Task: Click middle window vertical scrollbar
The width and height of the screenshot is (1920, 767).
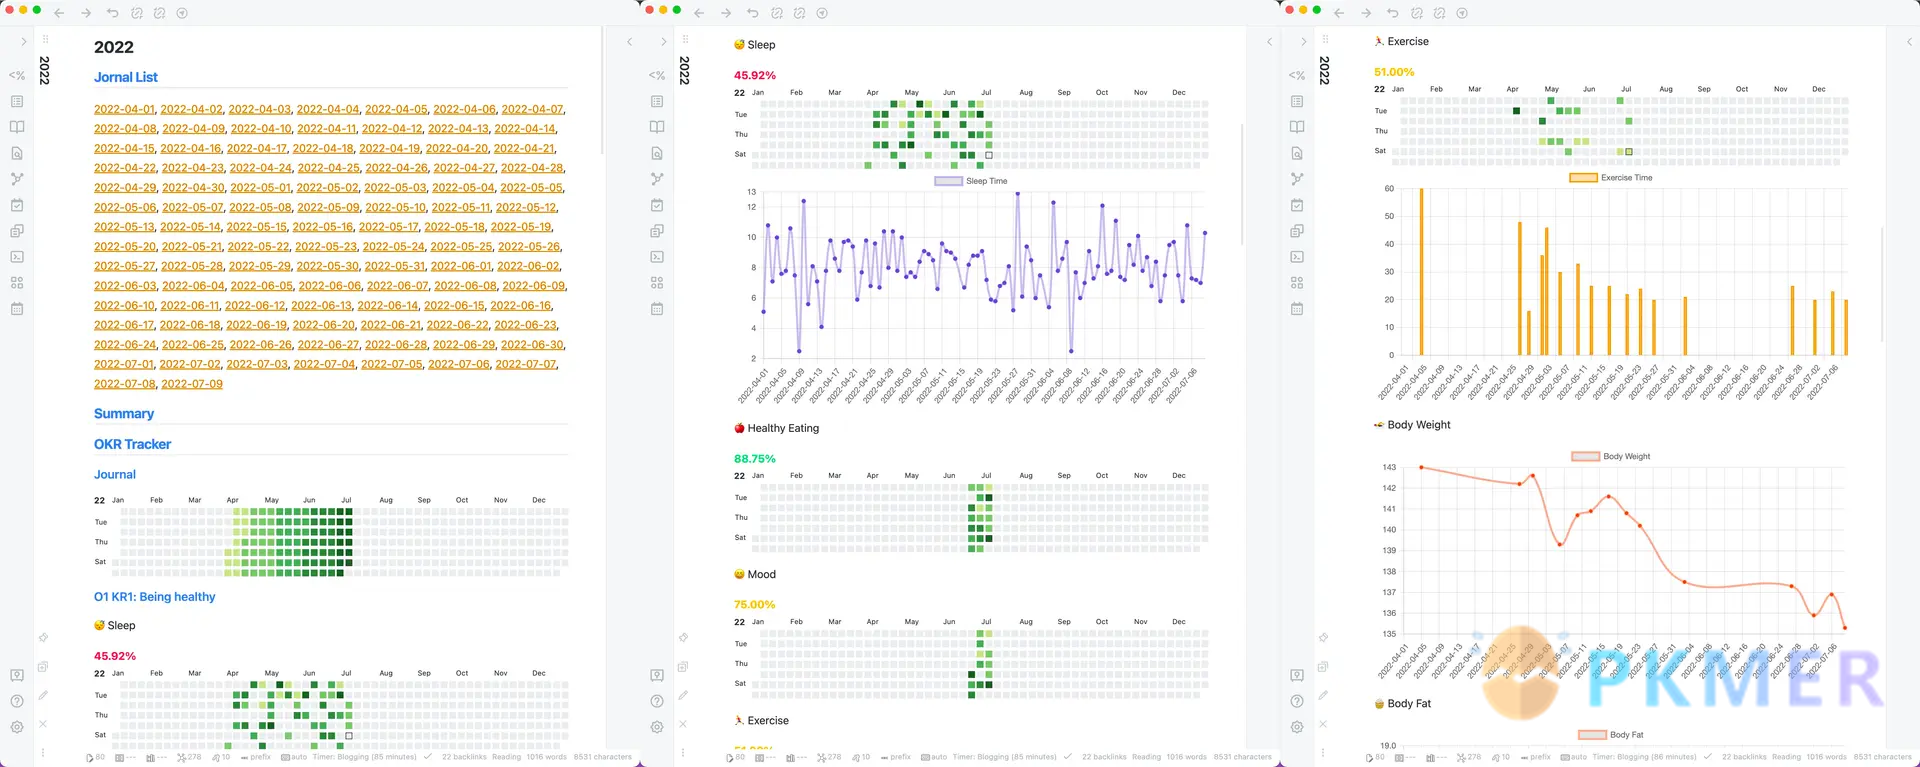Action: (x=1242, y=184)
